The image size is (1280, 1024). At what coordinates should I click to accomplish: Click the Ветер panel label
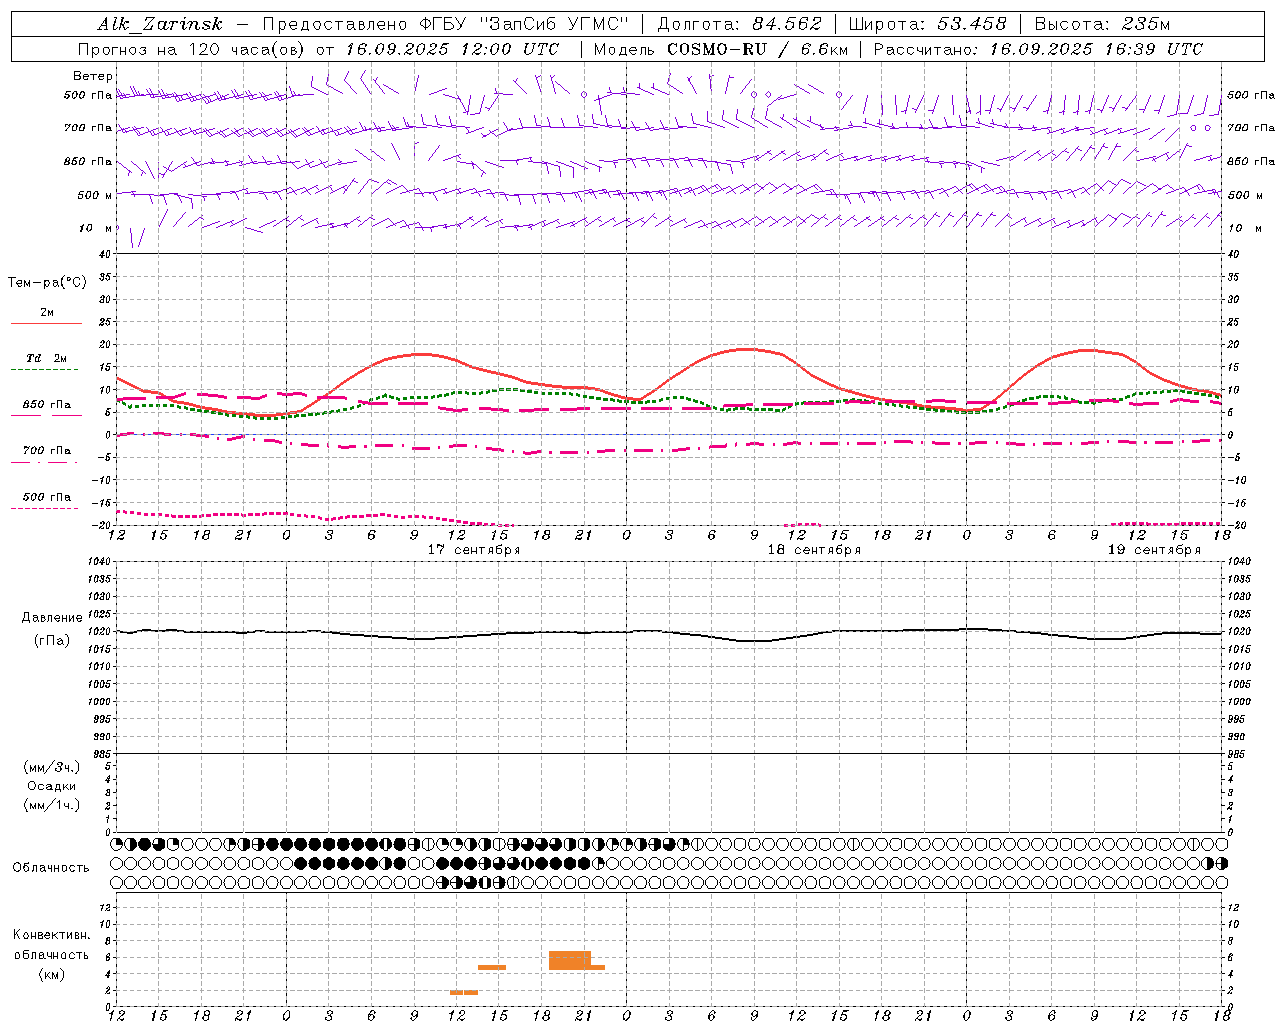(93, 76)
